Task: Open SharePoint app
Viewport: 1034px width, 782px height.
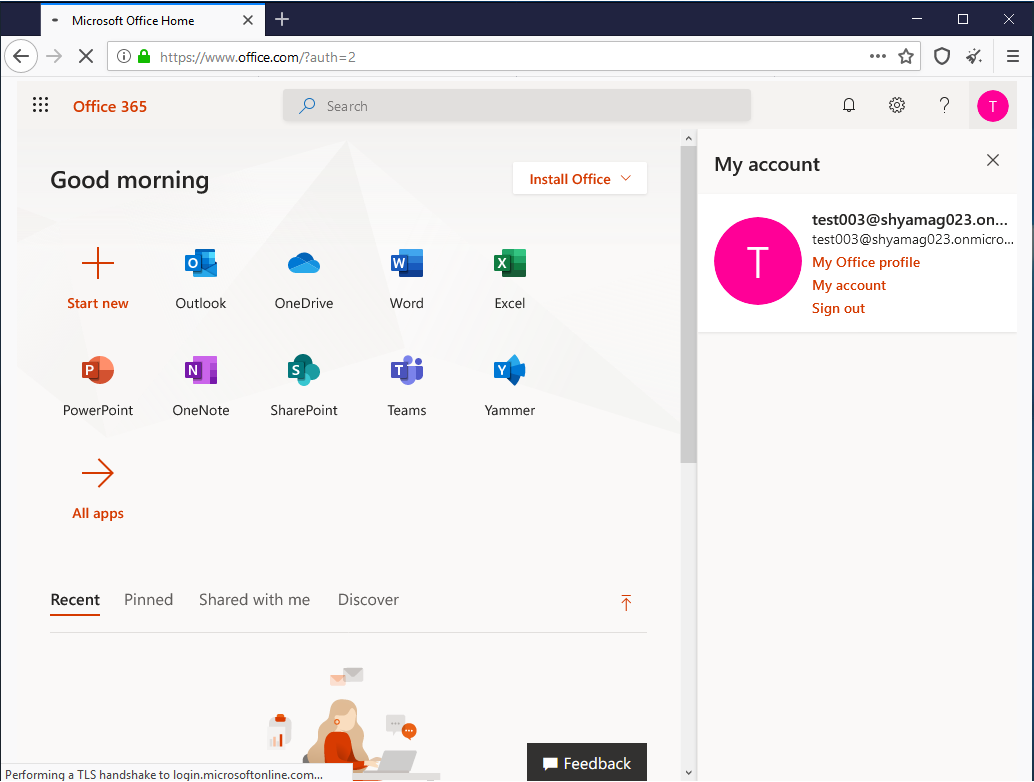Action: click(304, 386)
